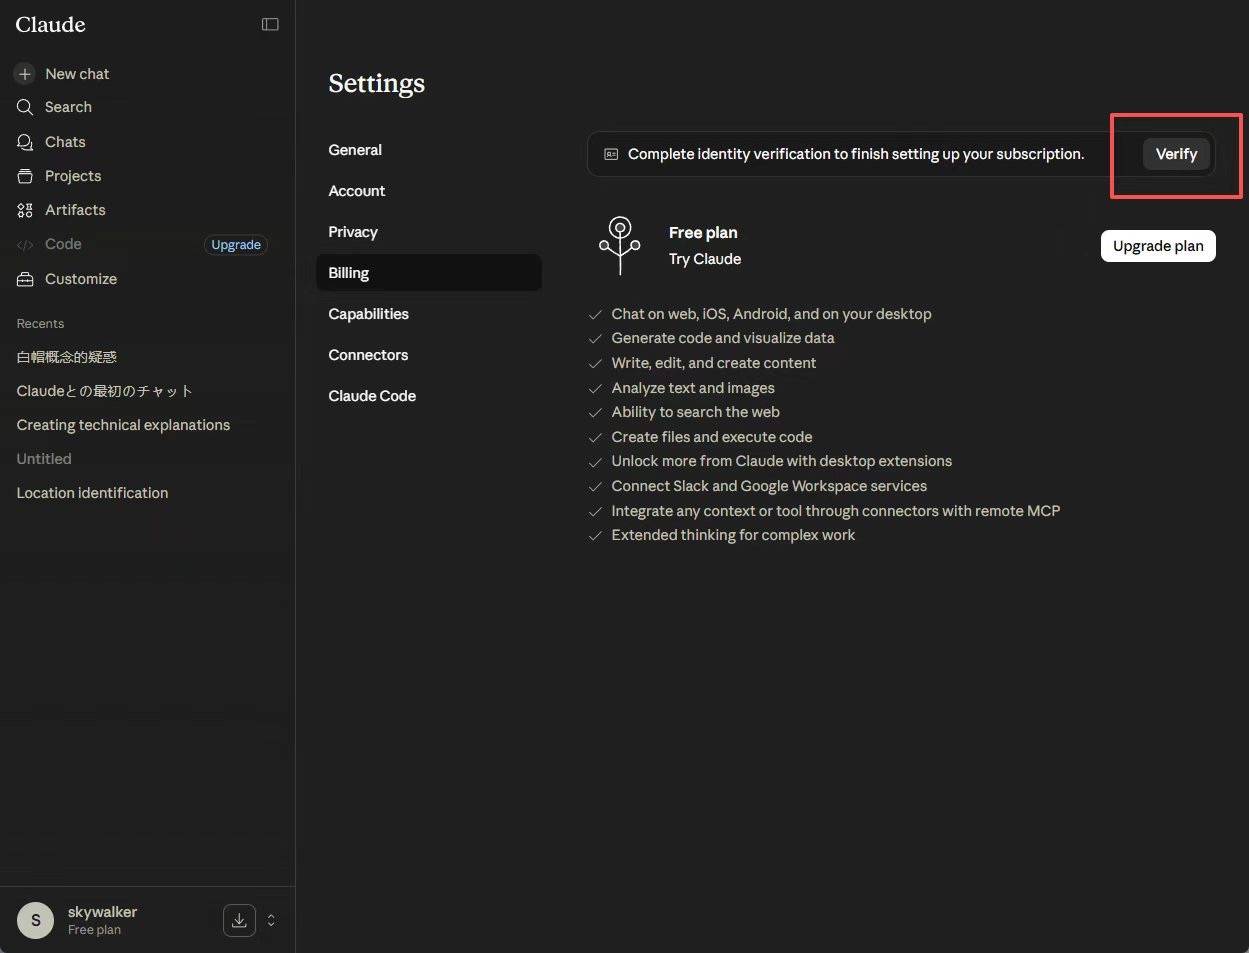Click 'Create files and execute code' feature
Viewport: 1249px width, 953px height.
712,437
